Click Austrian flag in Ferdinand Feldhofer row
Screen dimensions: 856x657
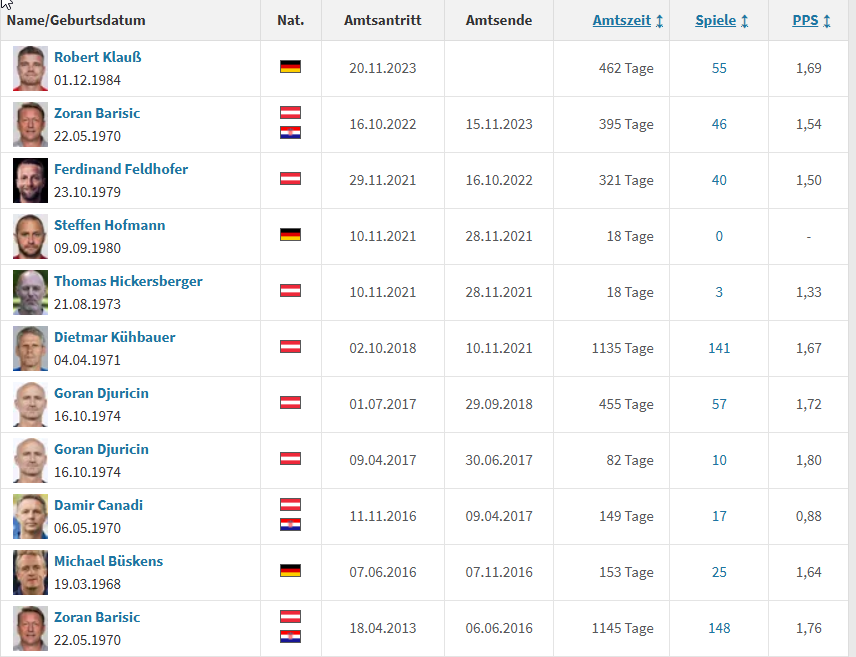(x=290, y=179)
